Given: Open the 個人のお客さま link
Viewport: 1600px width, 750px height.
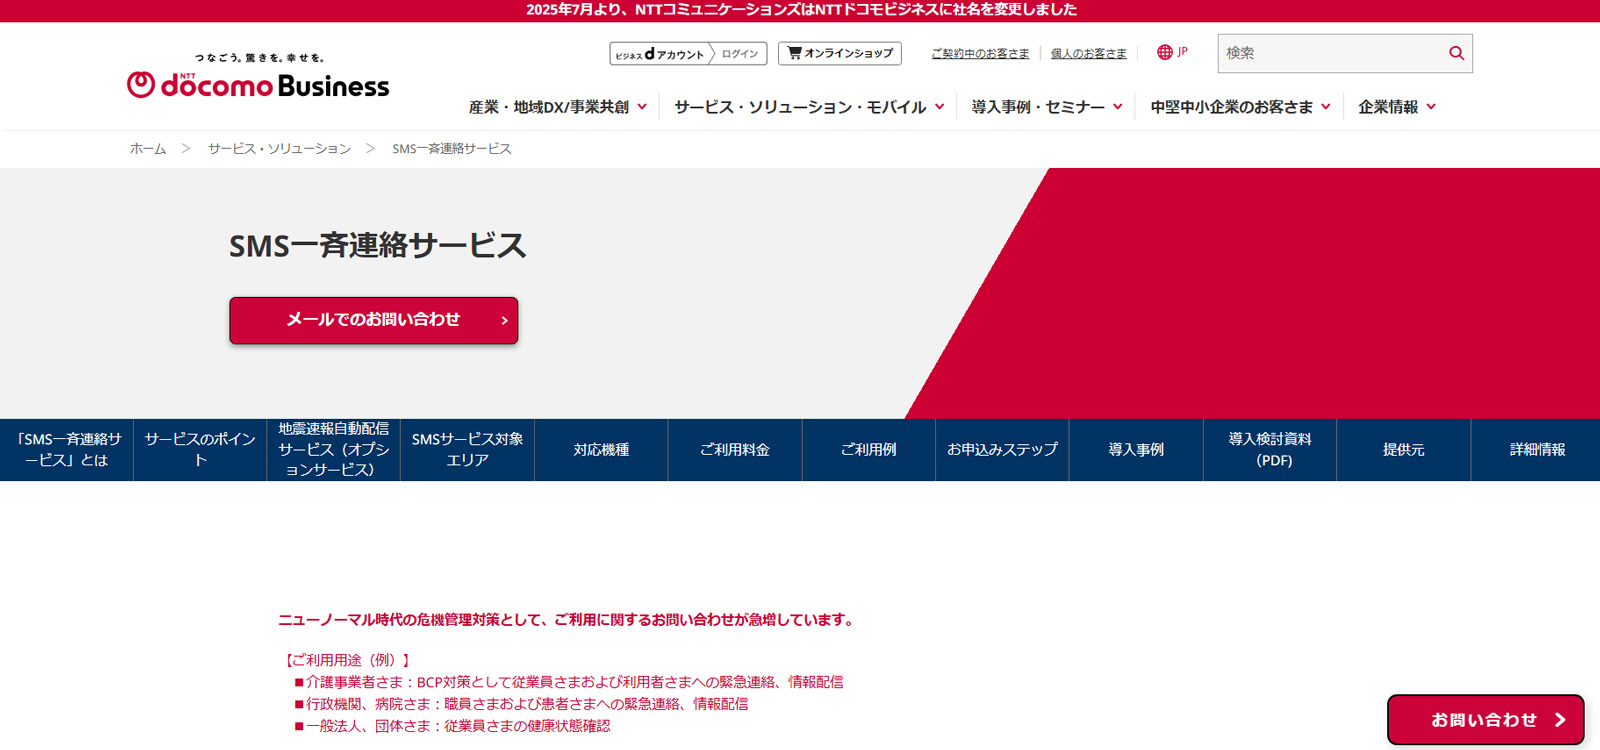Looking at the screenshot, I should (1088, 54).
